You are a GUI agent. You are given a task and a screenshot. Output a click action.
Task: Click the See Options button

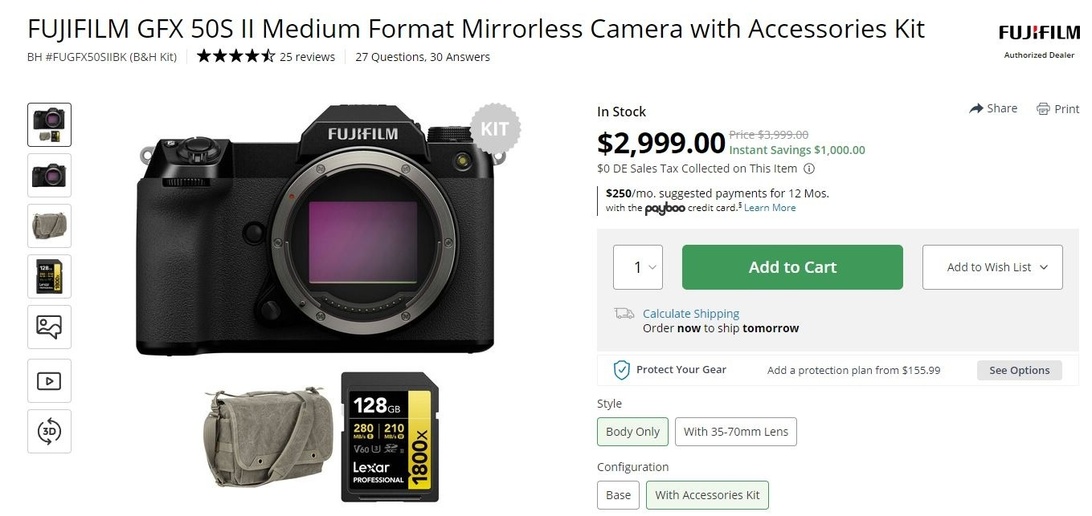click(1019, 370)
